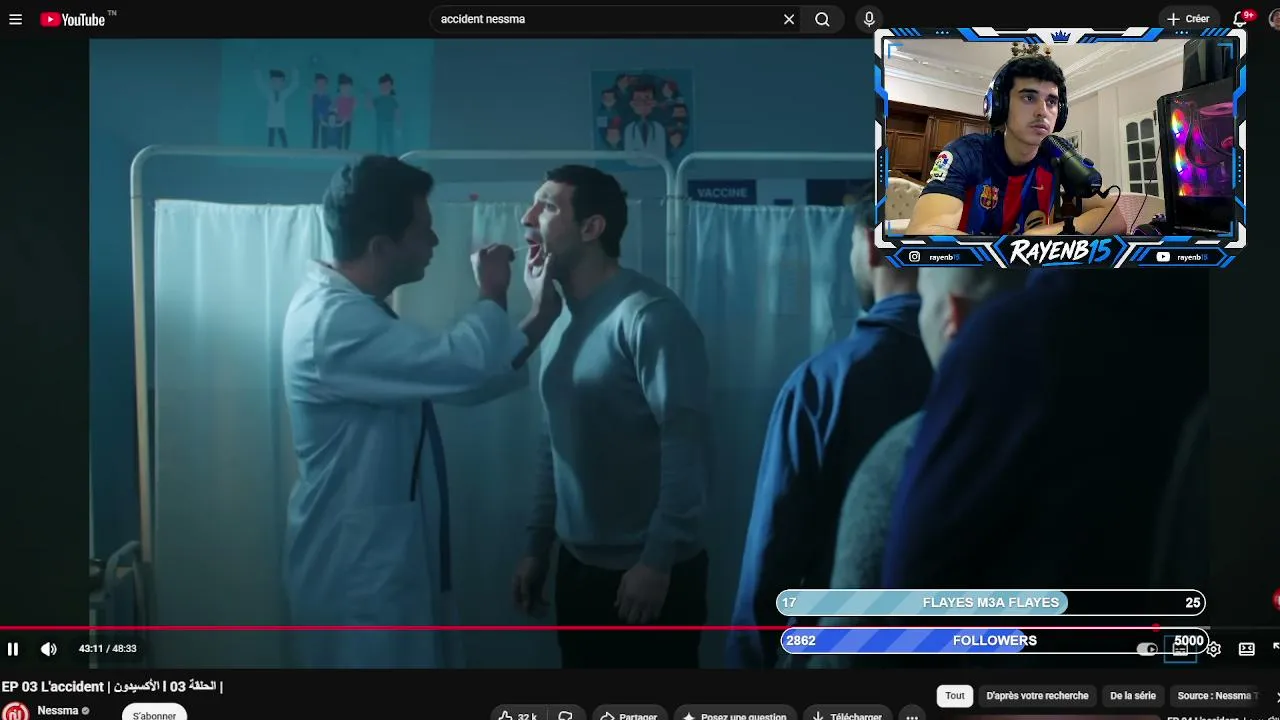Viewport: 1280px width, 720px height.
Task: Click the Nessma channel avatar
Action: (15, 711)
